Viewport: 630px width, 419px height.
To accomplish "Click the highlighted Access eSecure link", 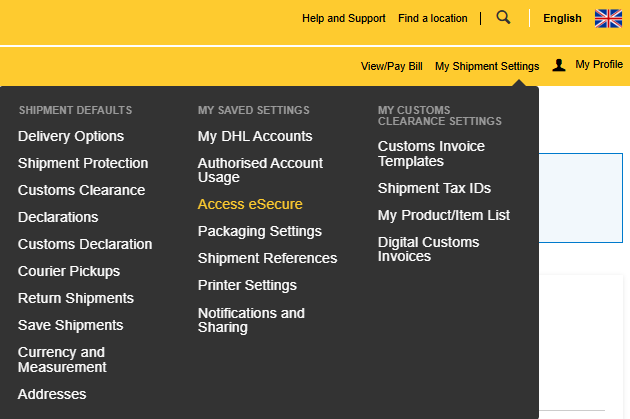I will (x=250, y=204).
